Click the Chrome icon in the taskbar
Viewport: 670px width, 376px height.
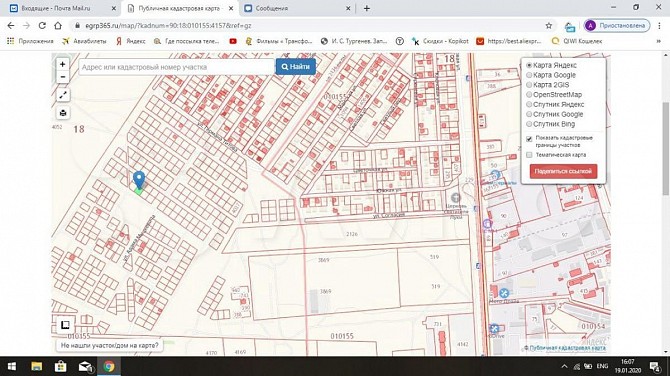click(x=109, y=366)
